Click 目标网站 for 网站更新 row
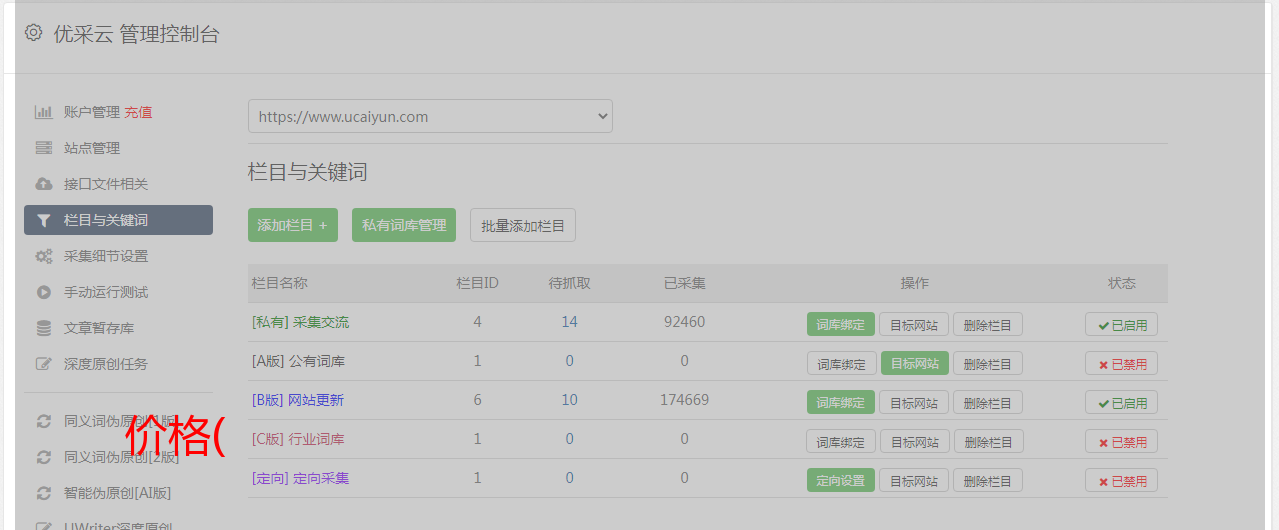 click(x=914, y=402)
